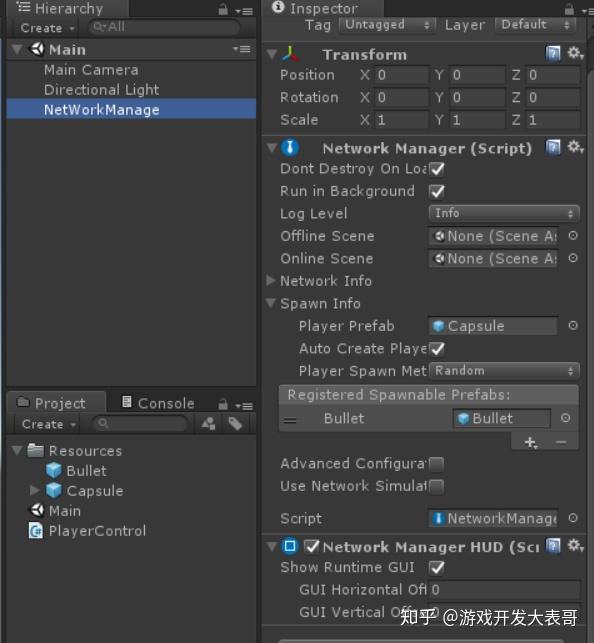Toggle Auto Create Player checkbox
The image size is (594, 643).
pos(437,349)
